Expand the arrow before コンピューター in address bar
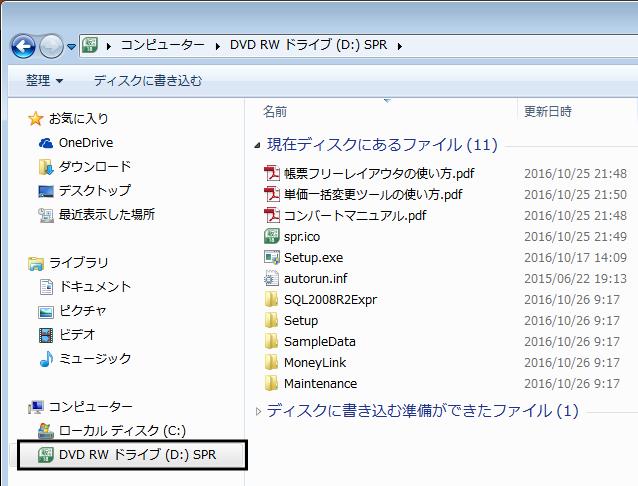 pos(109,46)
